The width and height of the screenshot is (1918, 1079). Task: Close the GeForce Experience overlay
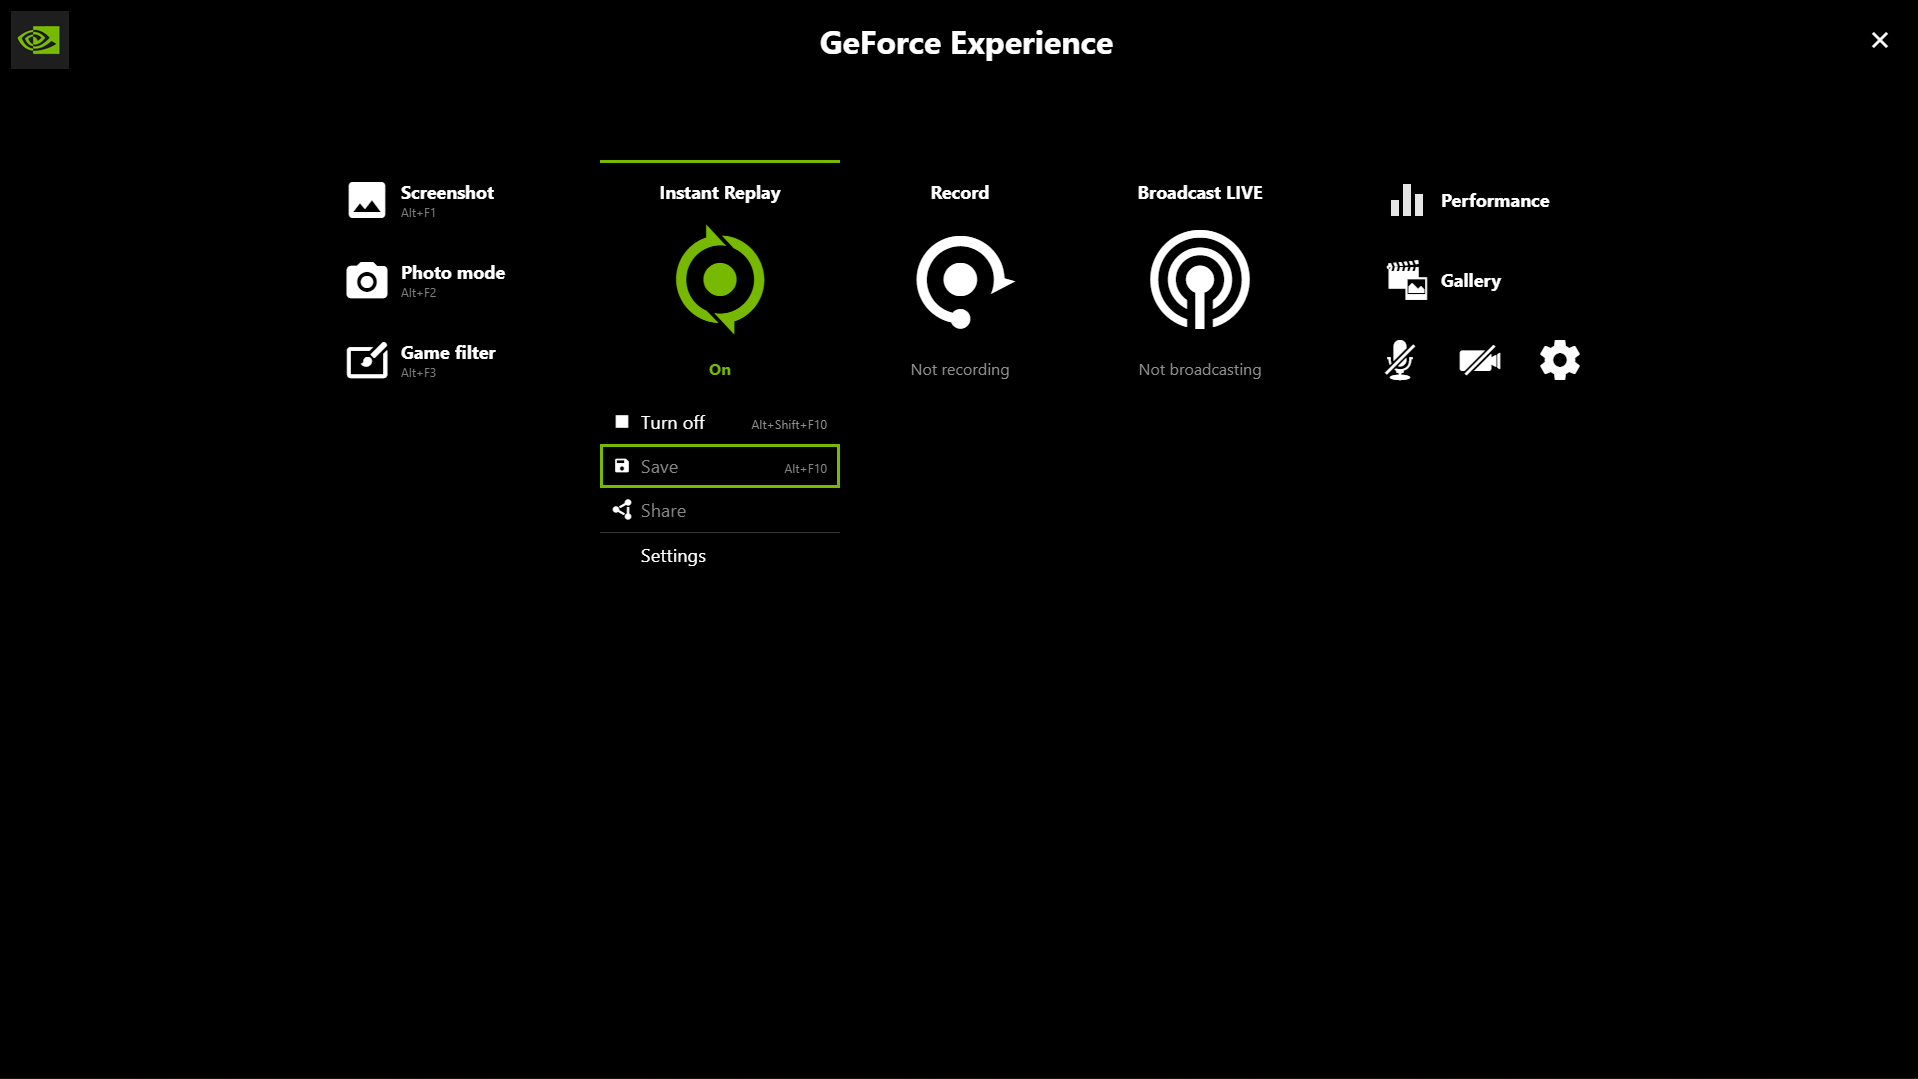click(1880, 40)
